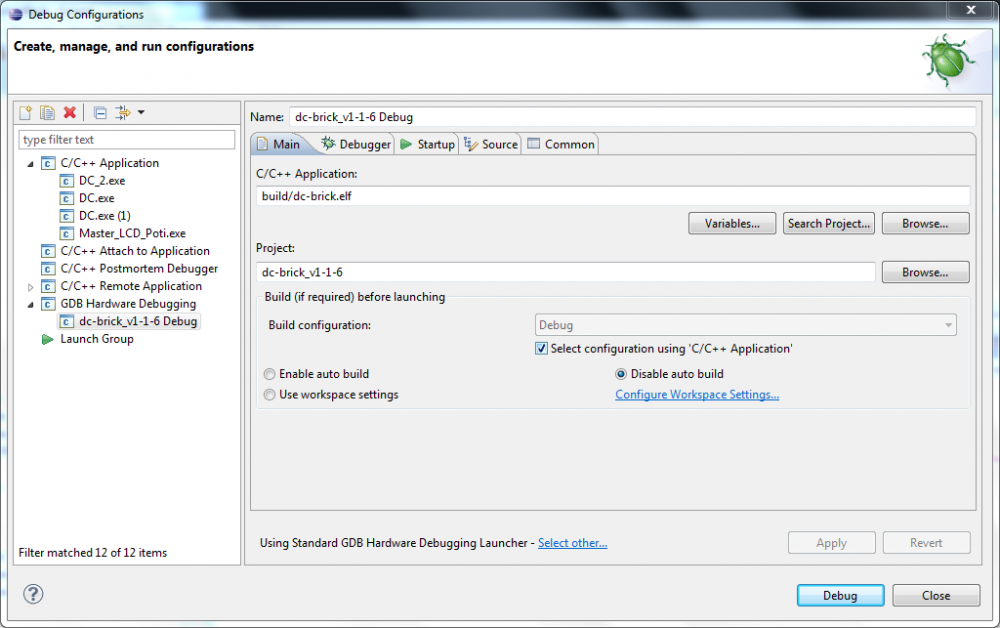Select the Enable auto build radio button
The width and height of the screenshot is (1000, 628).
click(x=270, y=374)
